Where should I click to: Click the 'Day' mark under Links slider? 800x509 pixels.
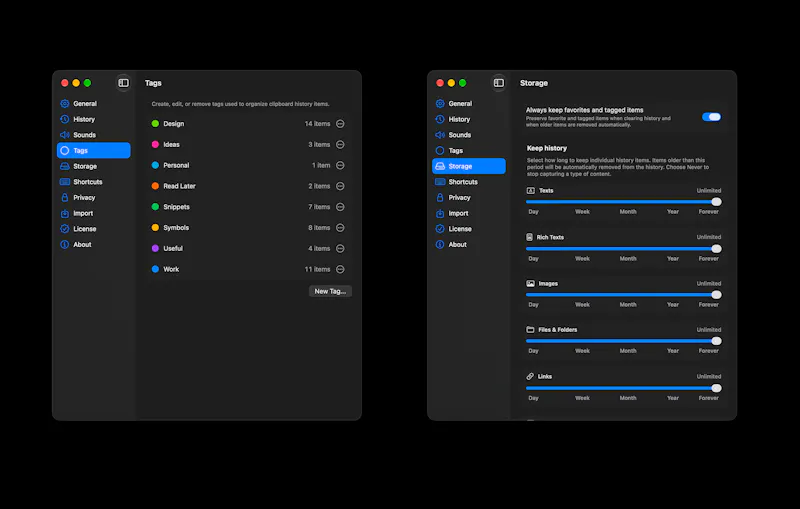533,398
